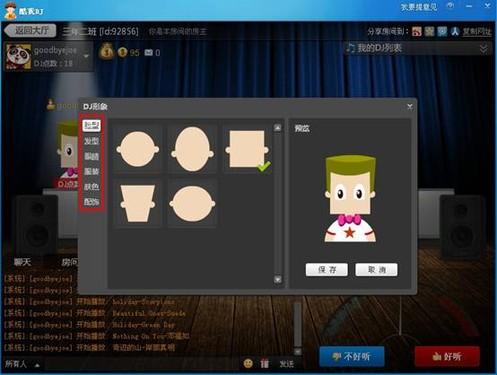Pick the wide flat oval face
The image size is (497, 375).
point(192,204)
